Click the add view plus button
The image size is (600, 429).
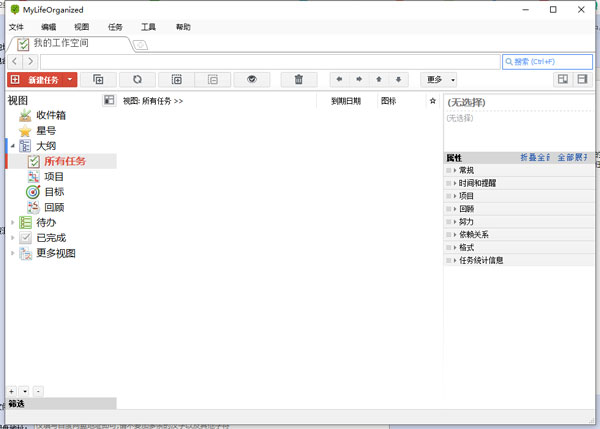pos(11,391)
